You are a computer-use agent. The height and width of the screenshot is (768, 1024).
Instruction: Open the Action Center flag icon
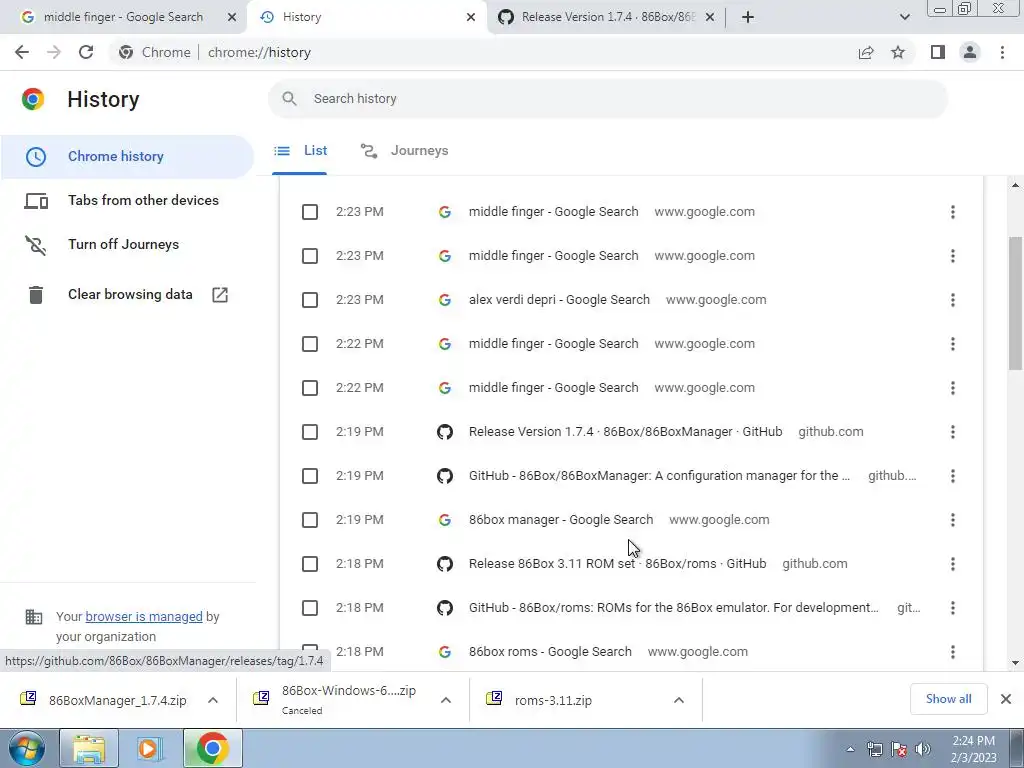pyautogui.click(x=899, y=749)
